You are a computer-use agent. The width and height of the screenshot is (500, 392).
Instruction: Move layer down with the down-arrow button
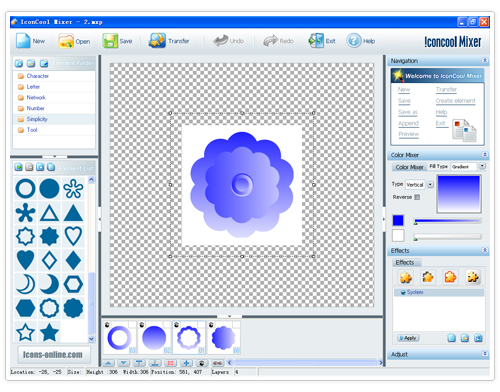(x=124, y=363)
